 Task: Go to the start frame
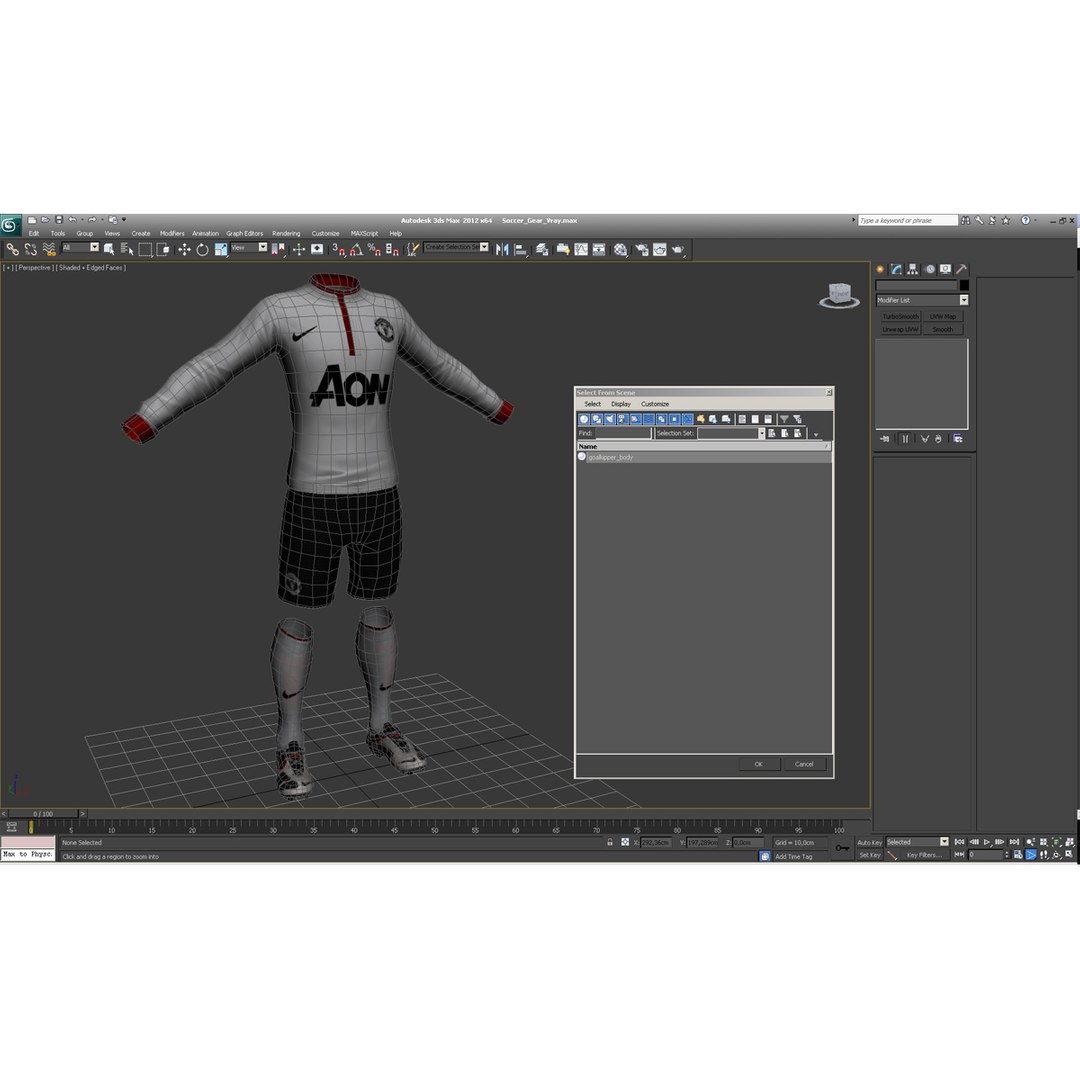959,842
